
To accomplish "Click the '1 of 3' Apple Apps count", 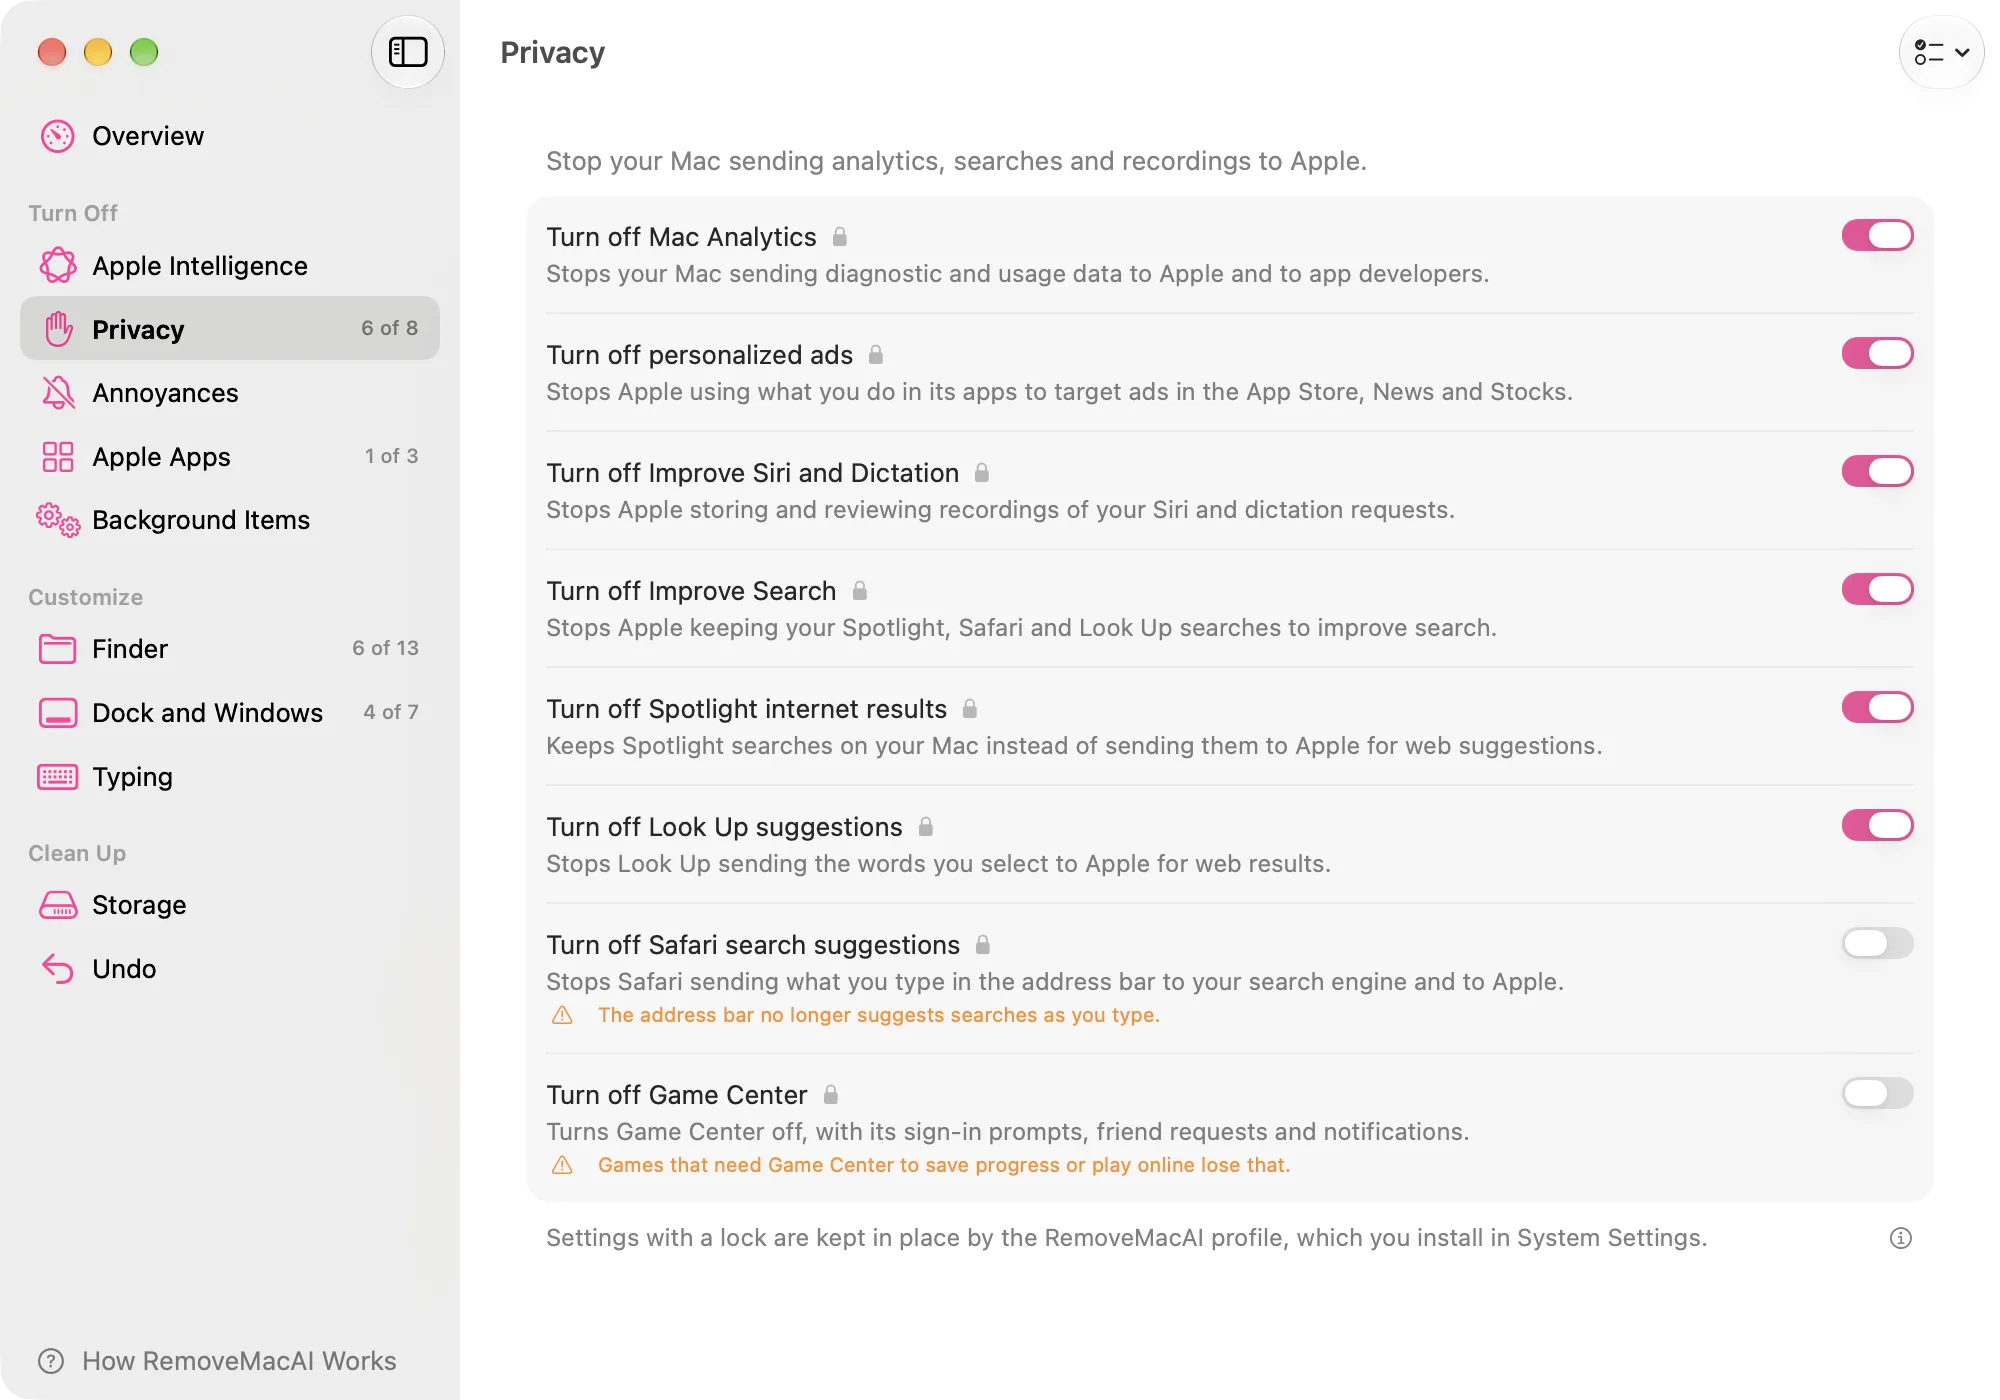I will click(391, 456).
